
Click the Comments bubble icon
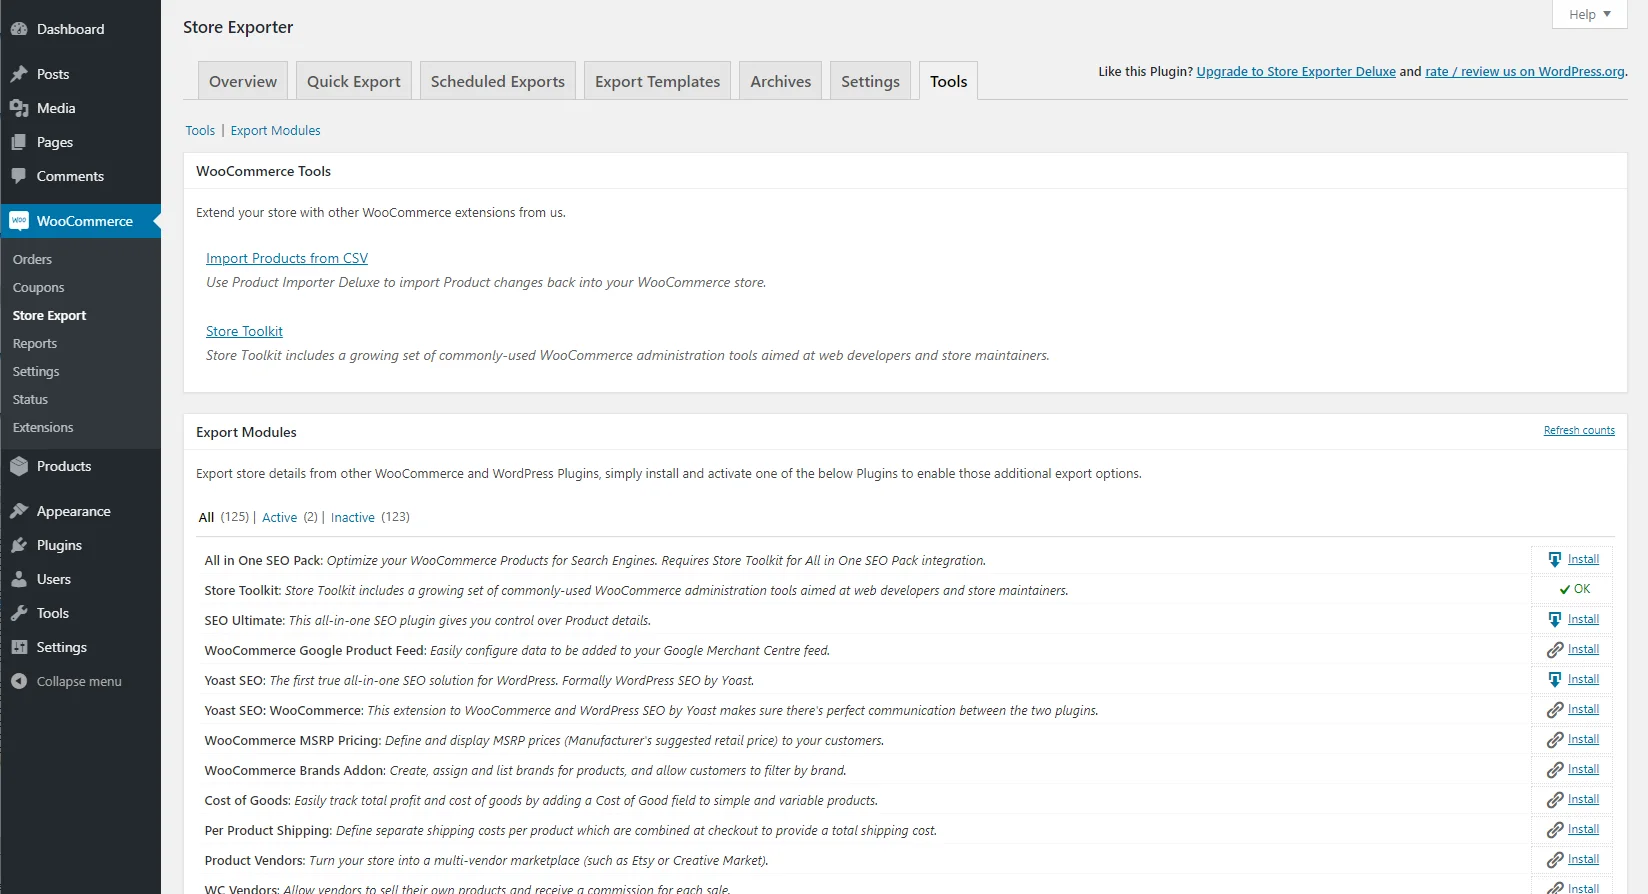(19, 176)
